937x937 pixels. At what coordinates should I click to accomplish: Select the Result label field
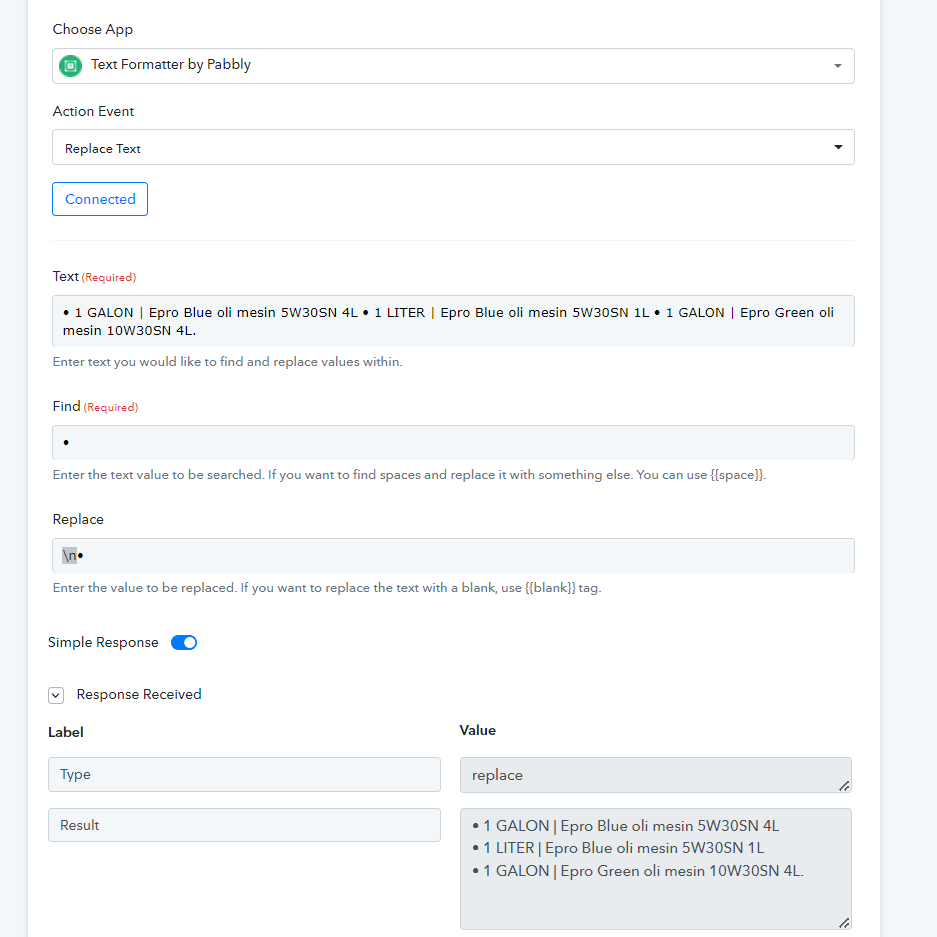point(244,825)
